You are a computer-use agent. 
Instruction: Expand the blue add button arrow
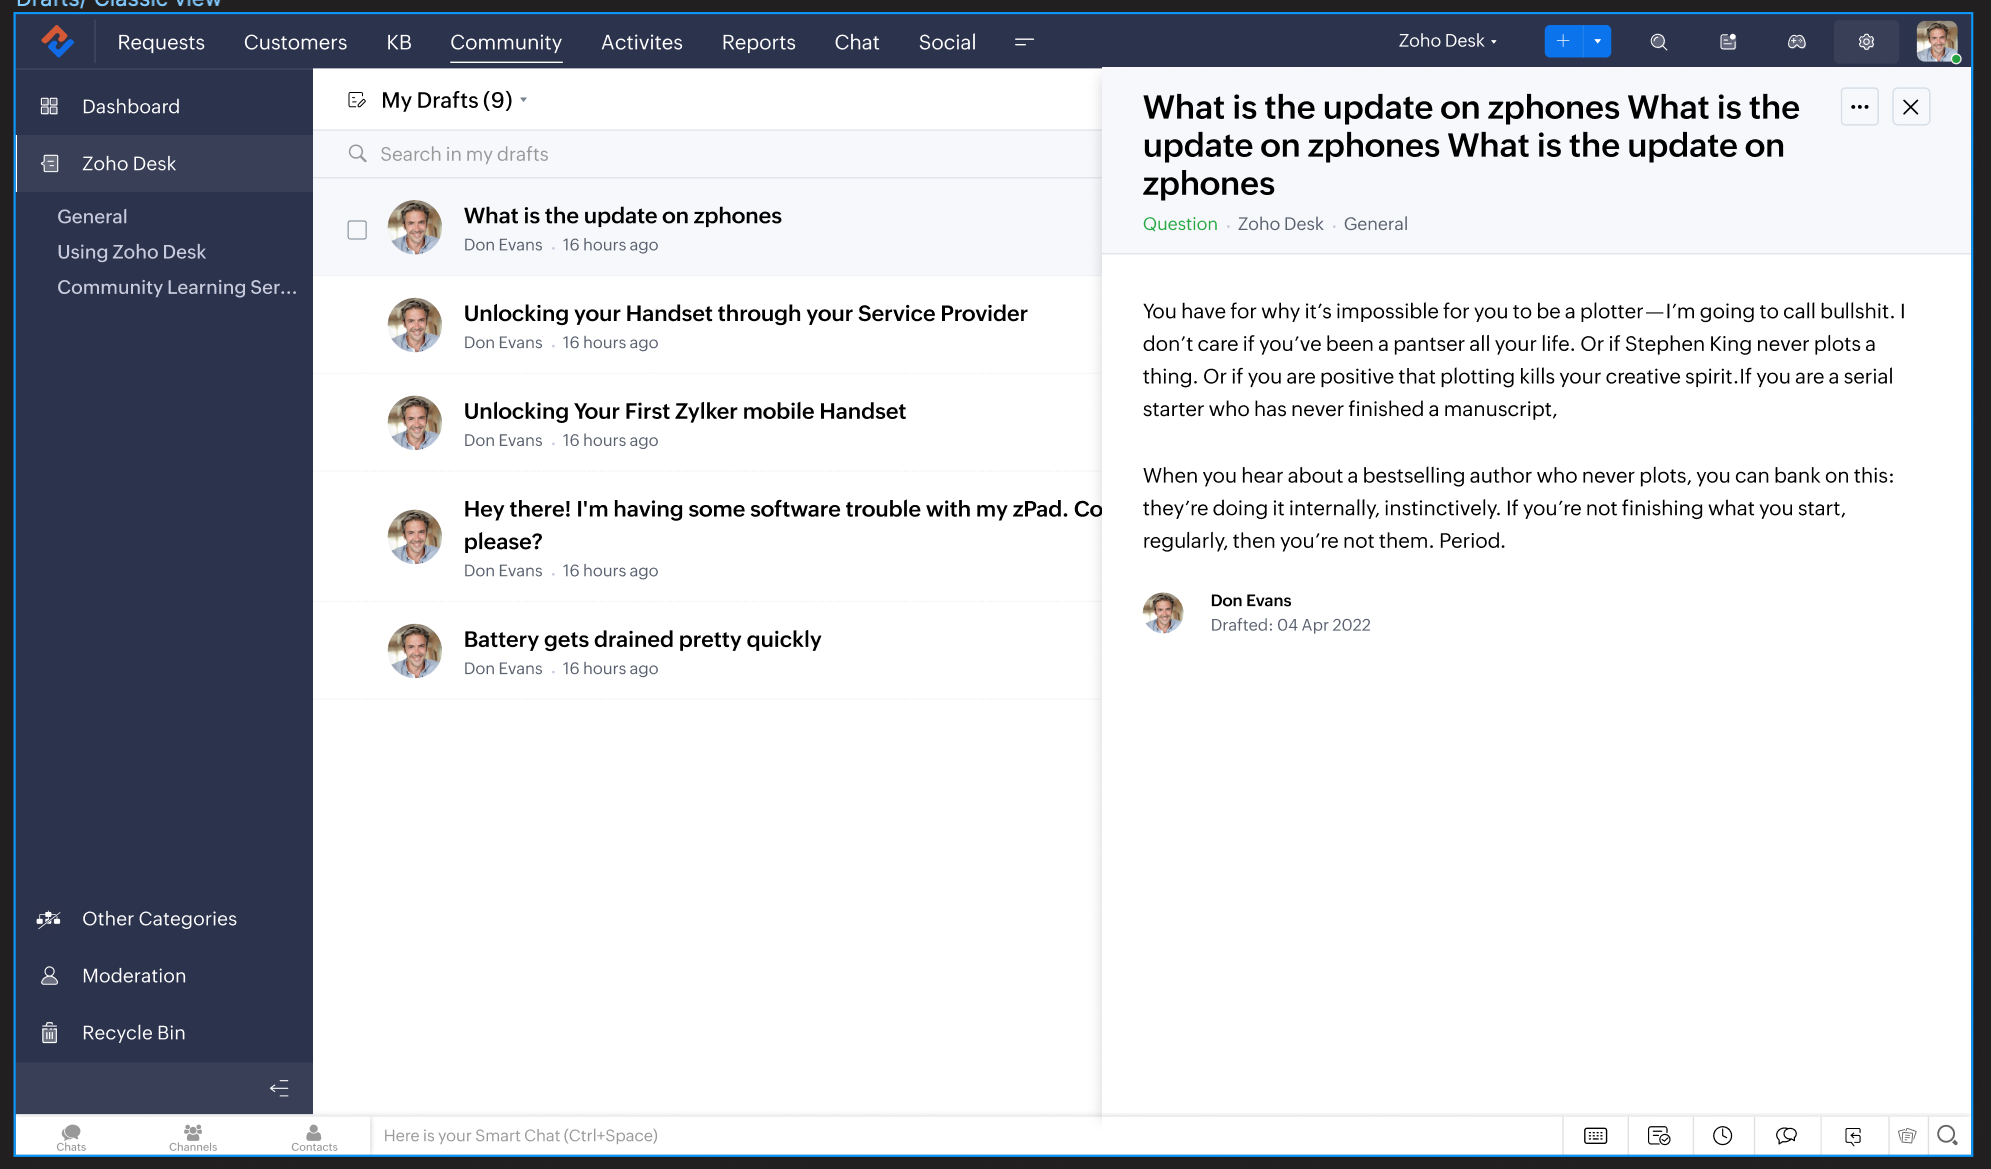(1597, 41)
